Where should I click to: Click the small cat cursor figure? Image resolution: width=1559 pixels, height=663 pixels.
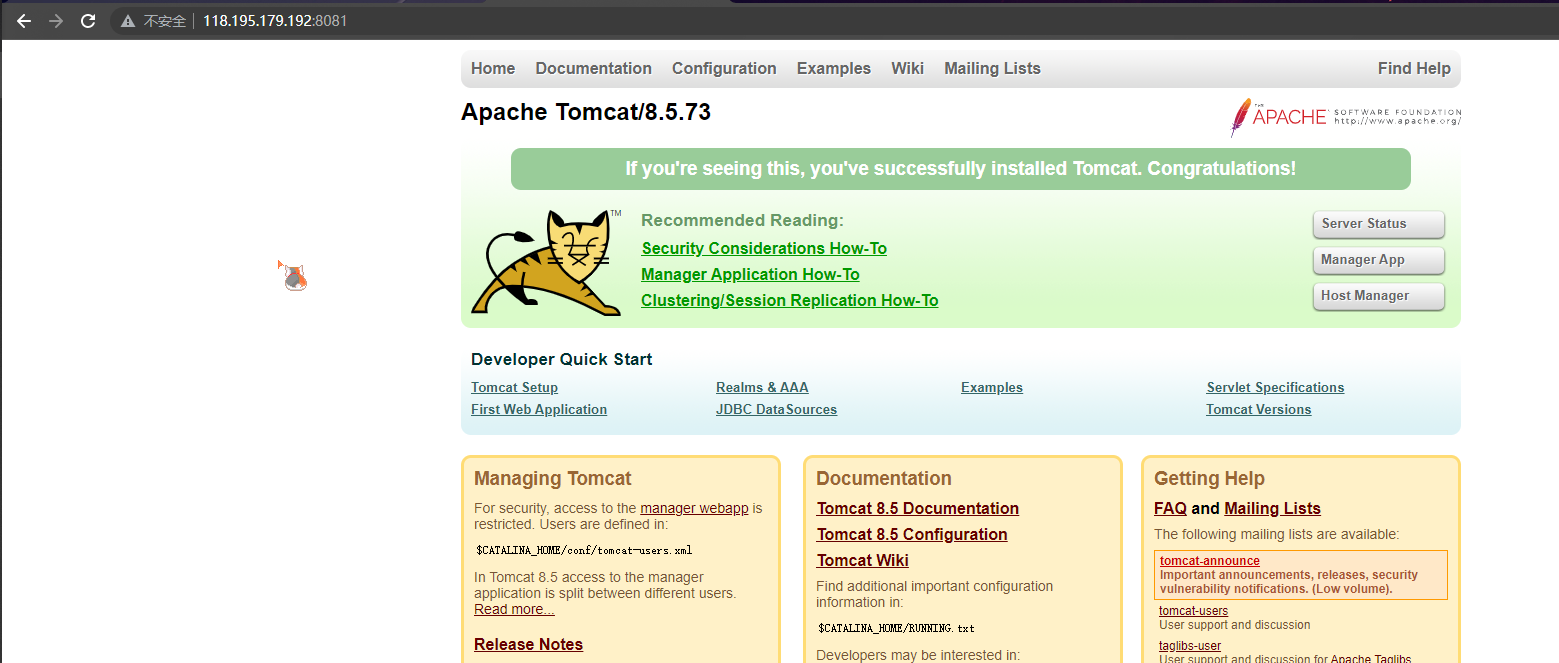(x=293, y=275)
